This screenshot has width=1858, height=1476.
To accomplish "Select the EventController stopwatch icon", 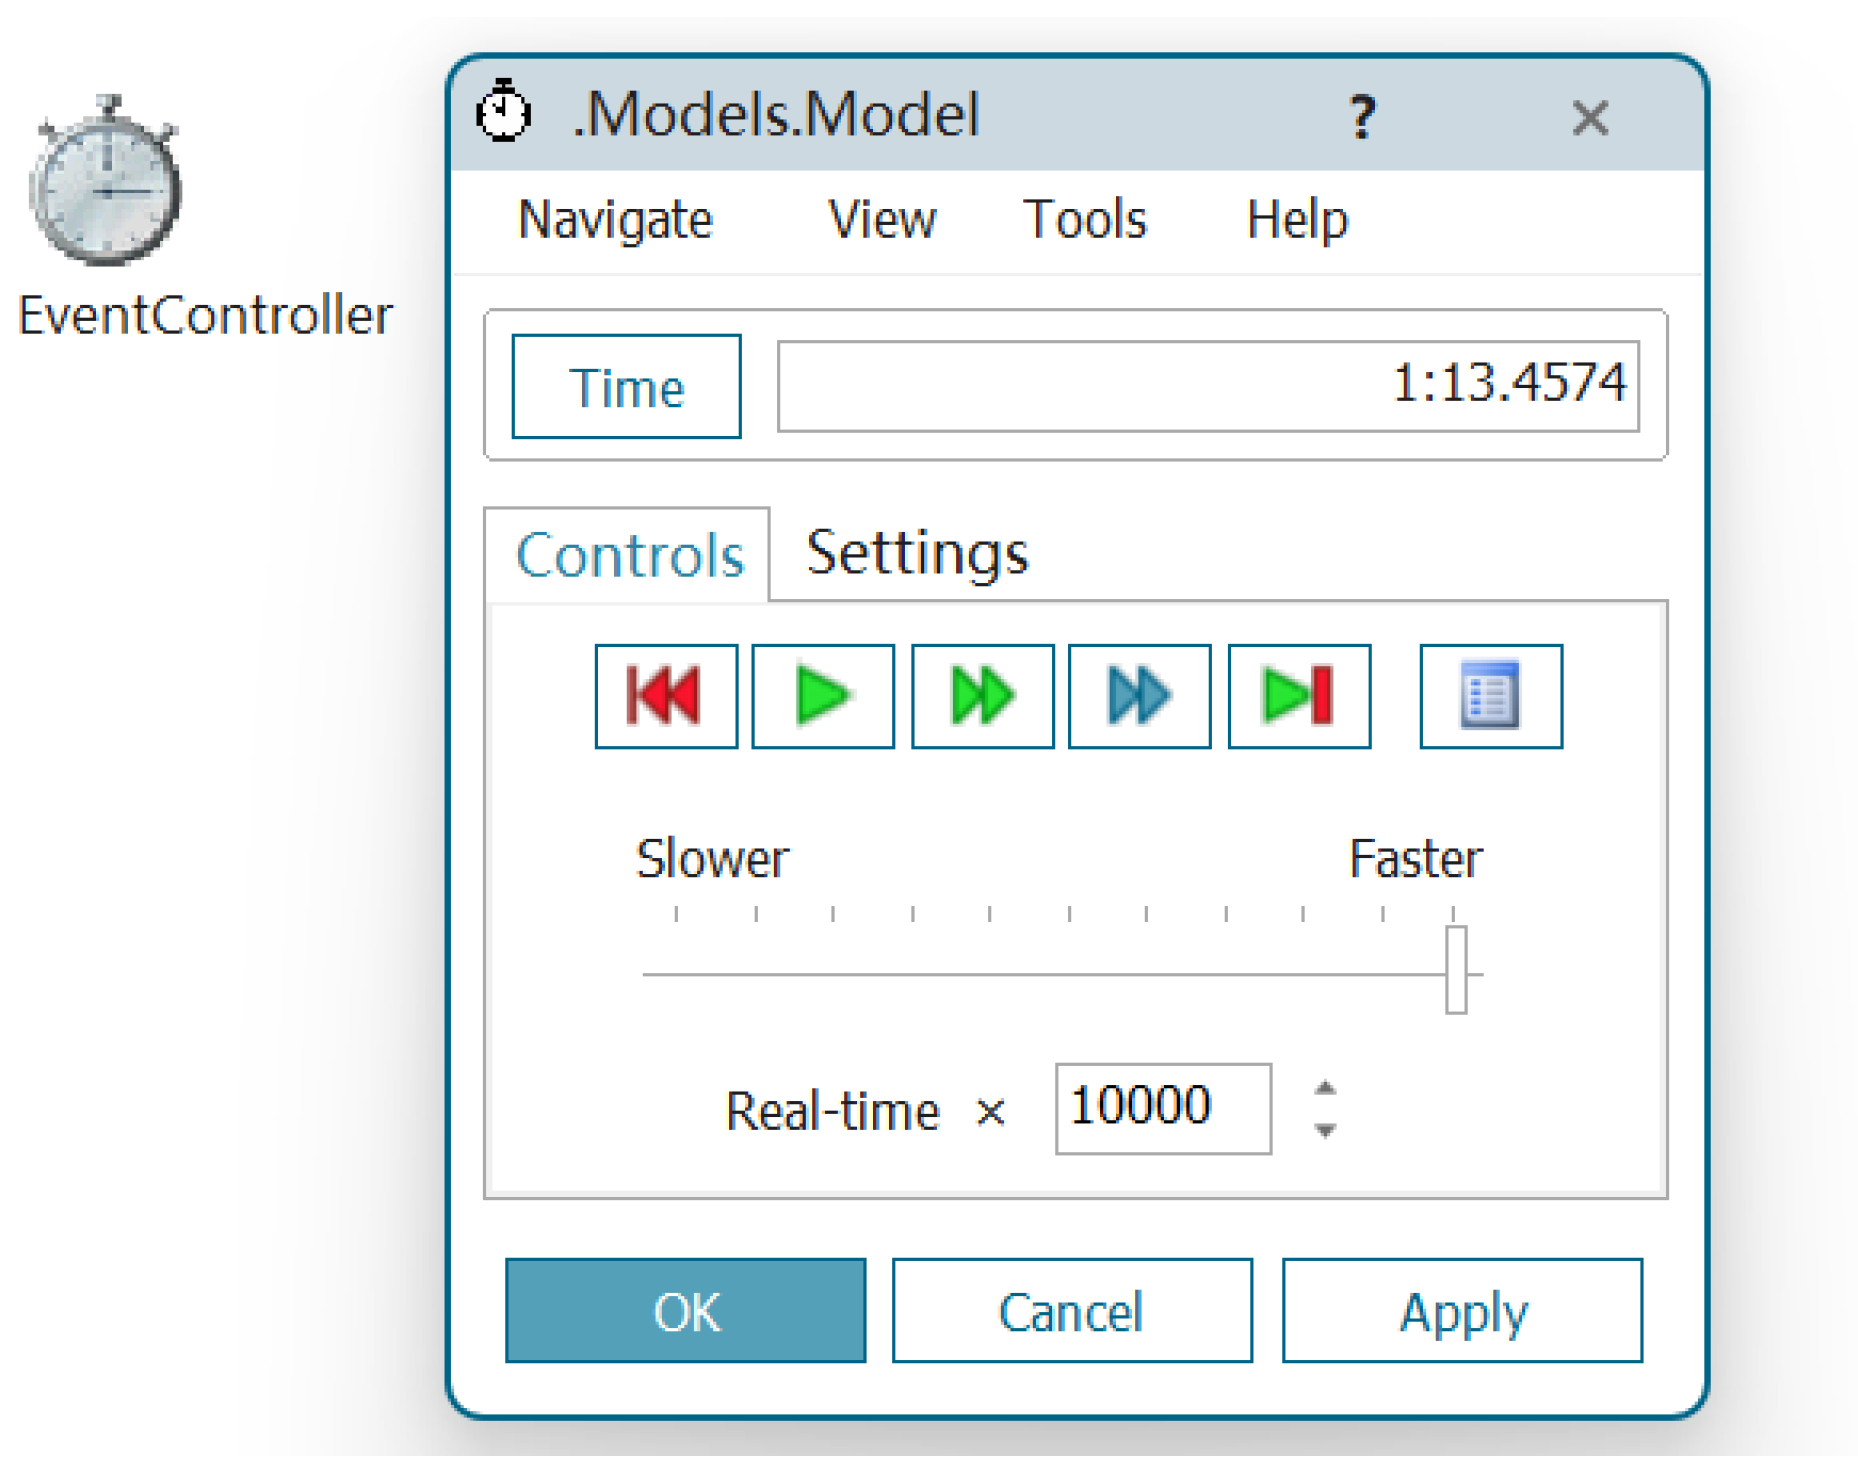I will coord(107,183).
